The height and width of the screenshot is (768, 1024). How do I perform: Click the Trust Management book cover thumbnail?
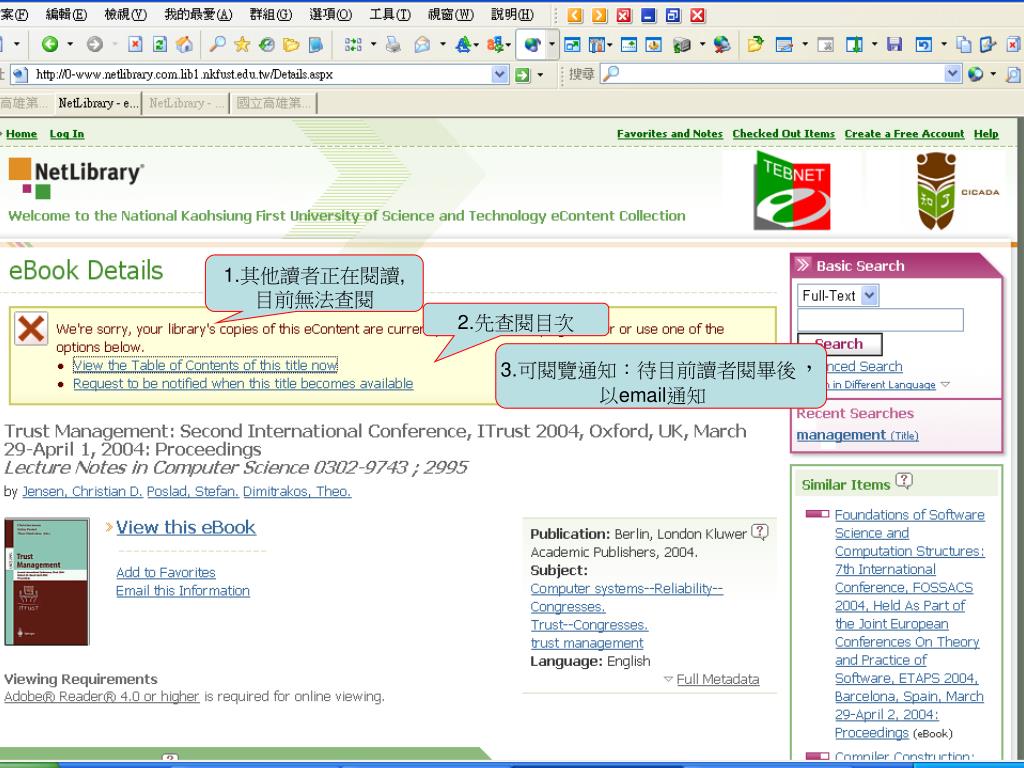47,581
